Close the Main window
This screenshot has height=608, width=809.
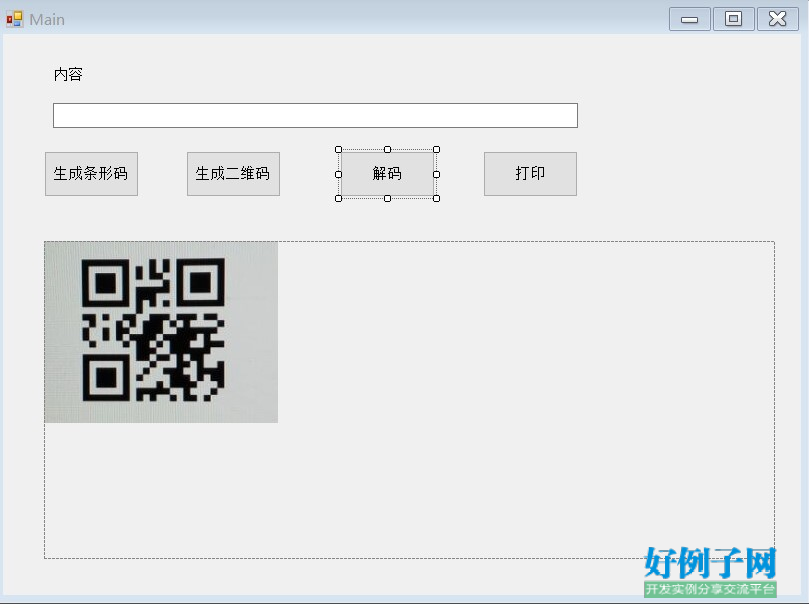pos(778,19)
